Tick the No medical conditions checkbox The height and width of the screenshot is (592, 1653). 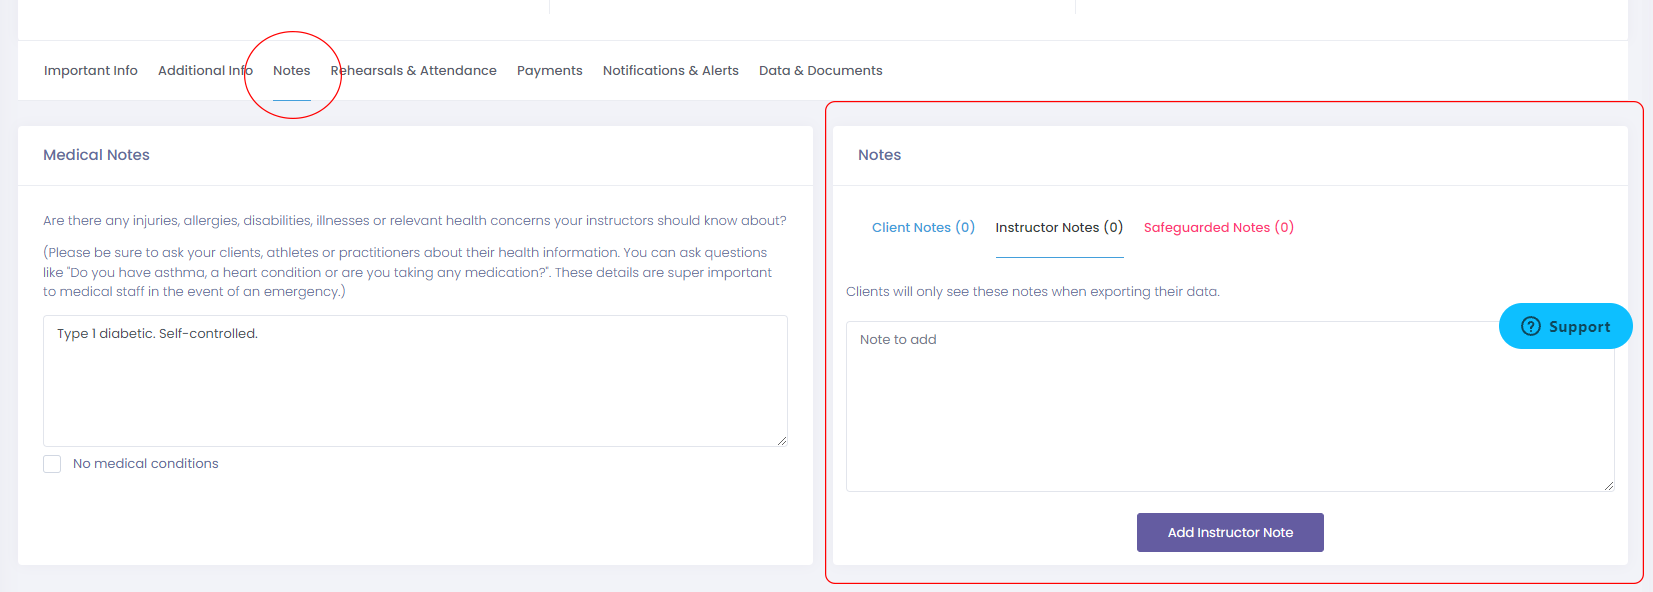pos(52,464)
